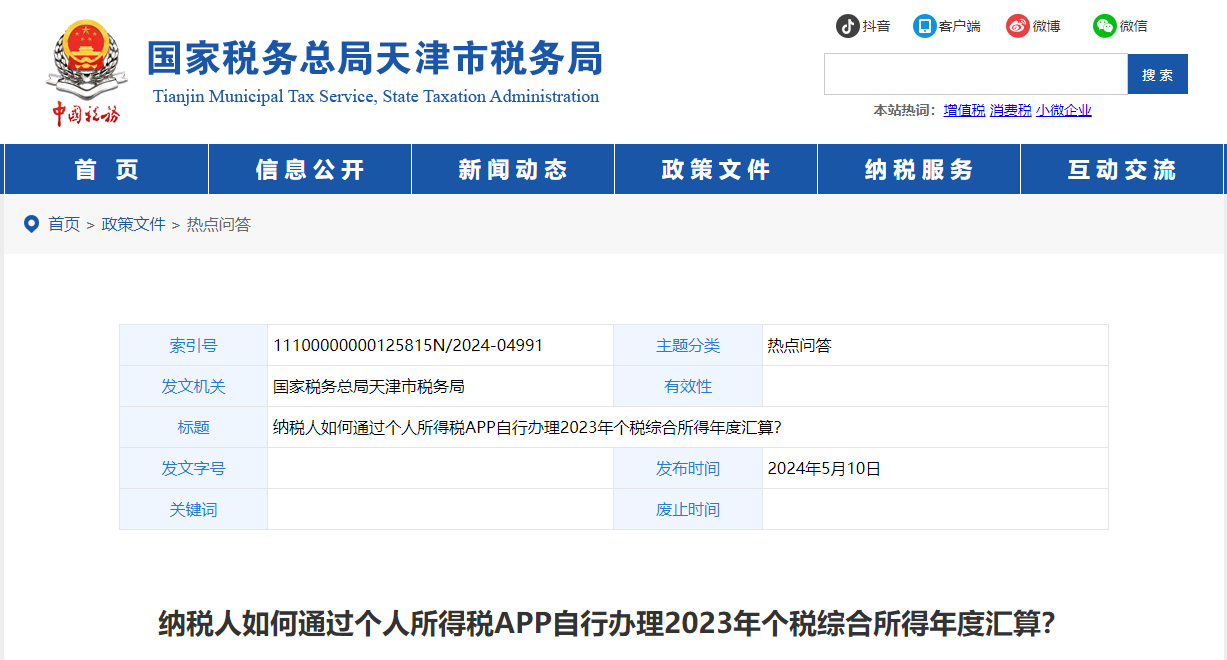Go to the 首页 navigation tab

tap(107, 169)
